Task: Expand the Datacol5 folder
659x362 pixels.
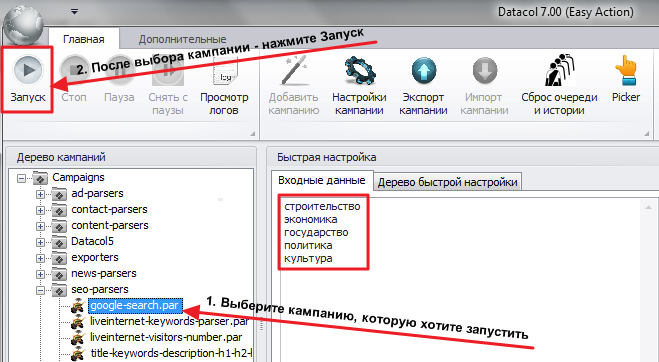Action: pyautogui.click(x=40, y=242)
